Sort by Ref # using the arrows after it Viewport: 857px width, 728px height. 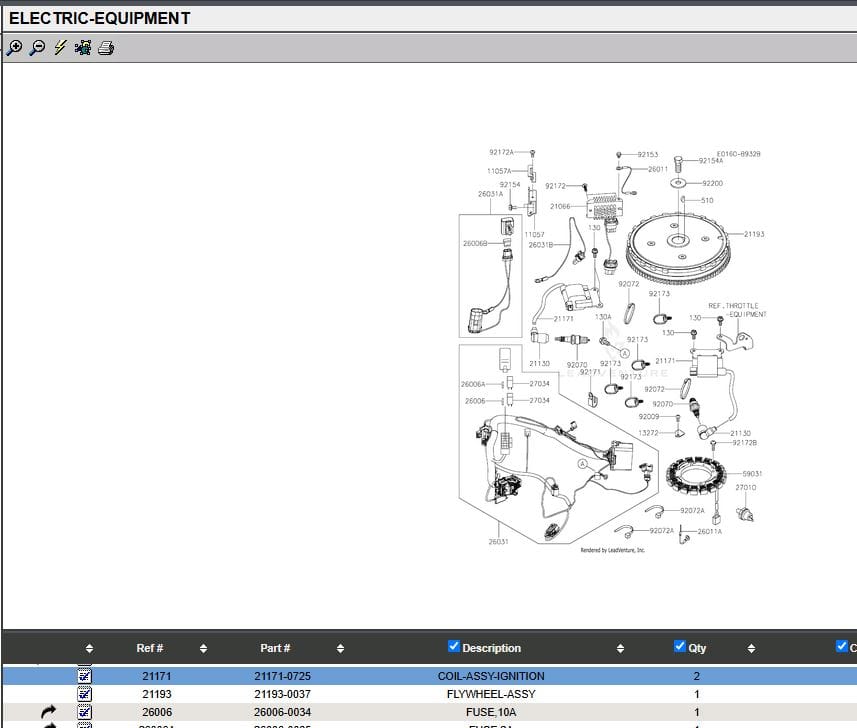(203, 648)
